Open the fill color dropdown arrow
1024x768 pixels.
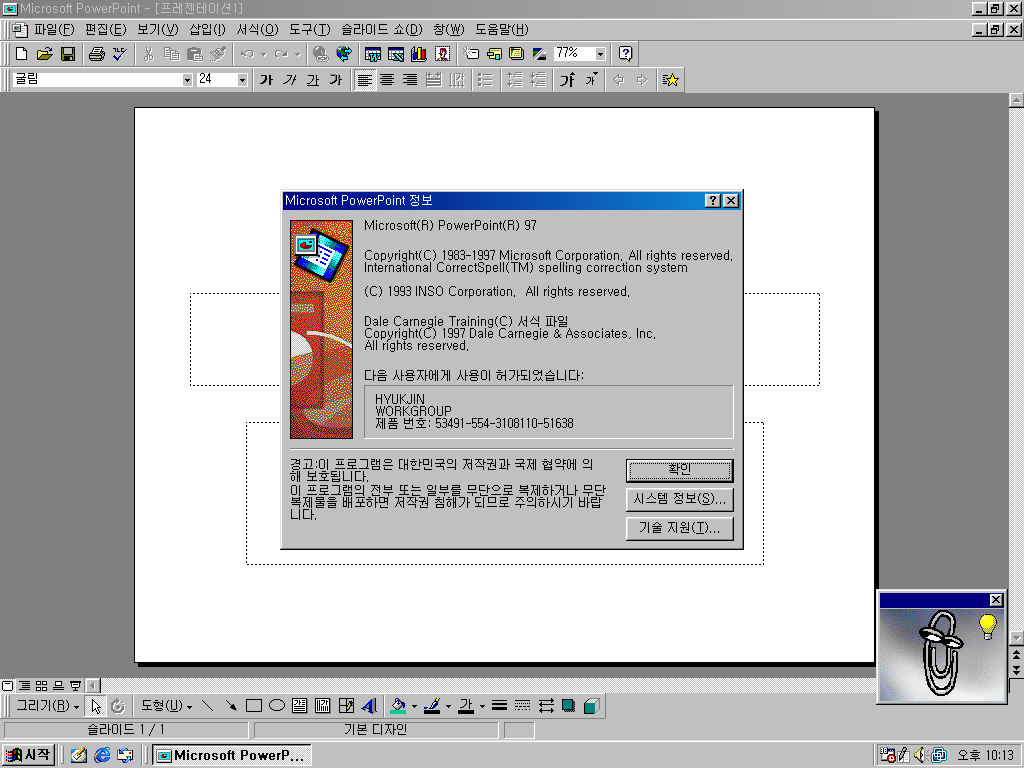(414, 706)
